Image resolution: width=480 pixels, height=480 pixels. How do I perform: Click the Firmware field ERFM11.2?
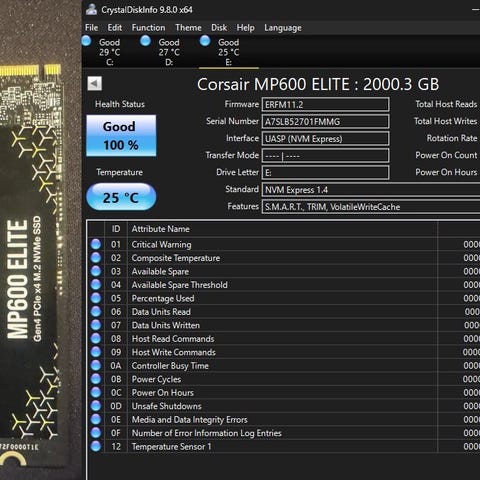coord(325,104)
